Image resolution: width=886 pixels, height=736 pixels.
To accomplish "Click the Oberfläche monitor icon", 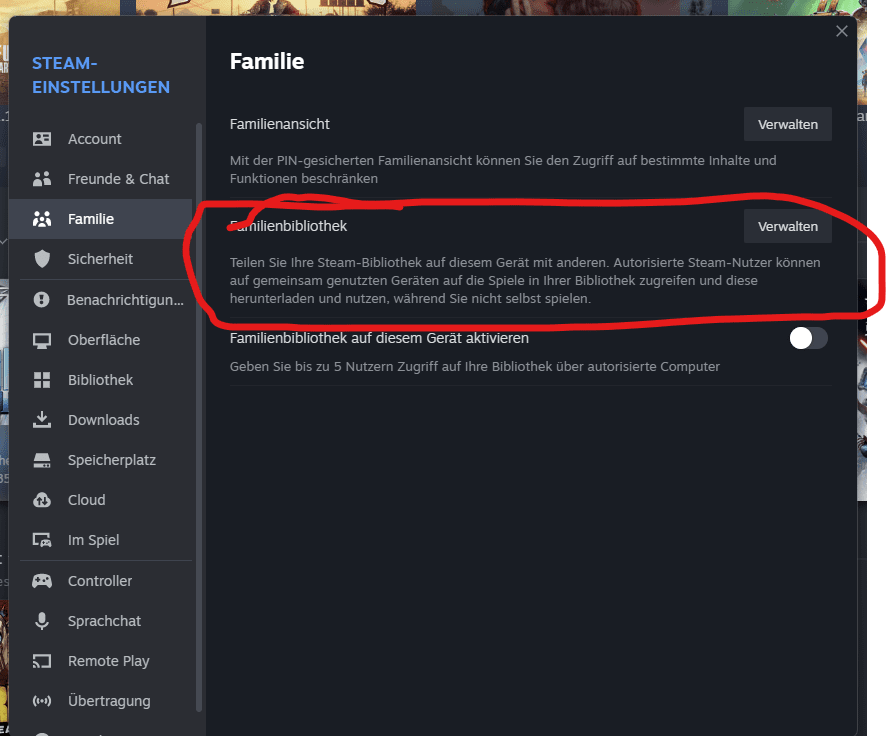I will pyautogui.click(x=42, y=340).
